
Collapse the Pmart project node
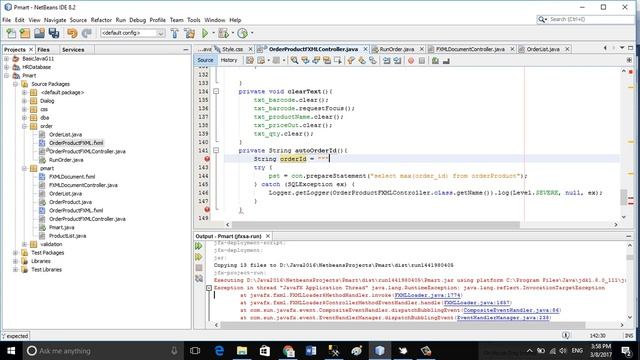7,76
